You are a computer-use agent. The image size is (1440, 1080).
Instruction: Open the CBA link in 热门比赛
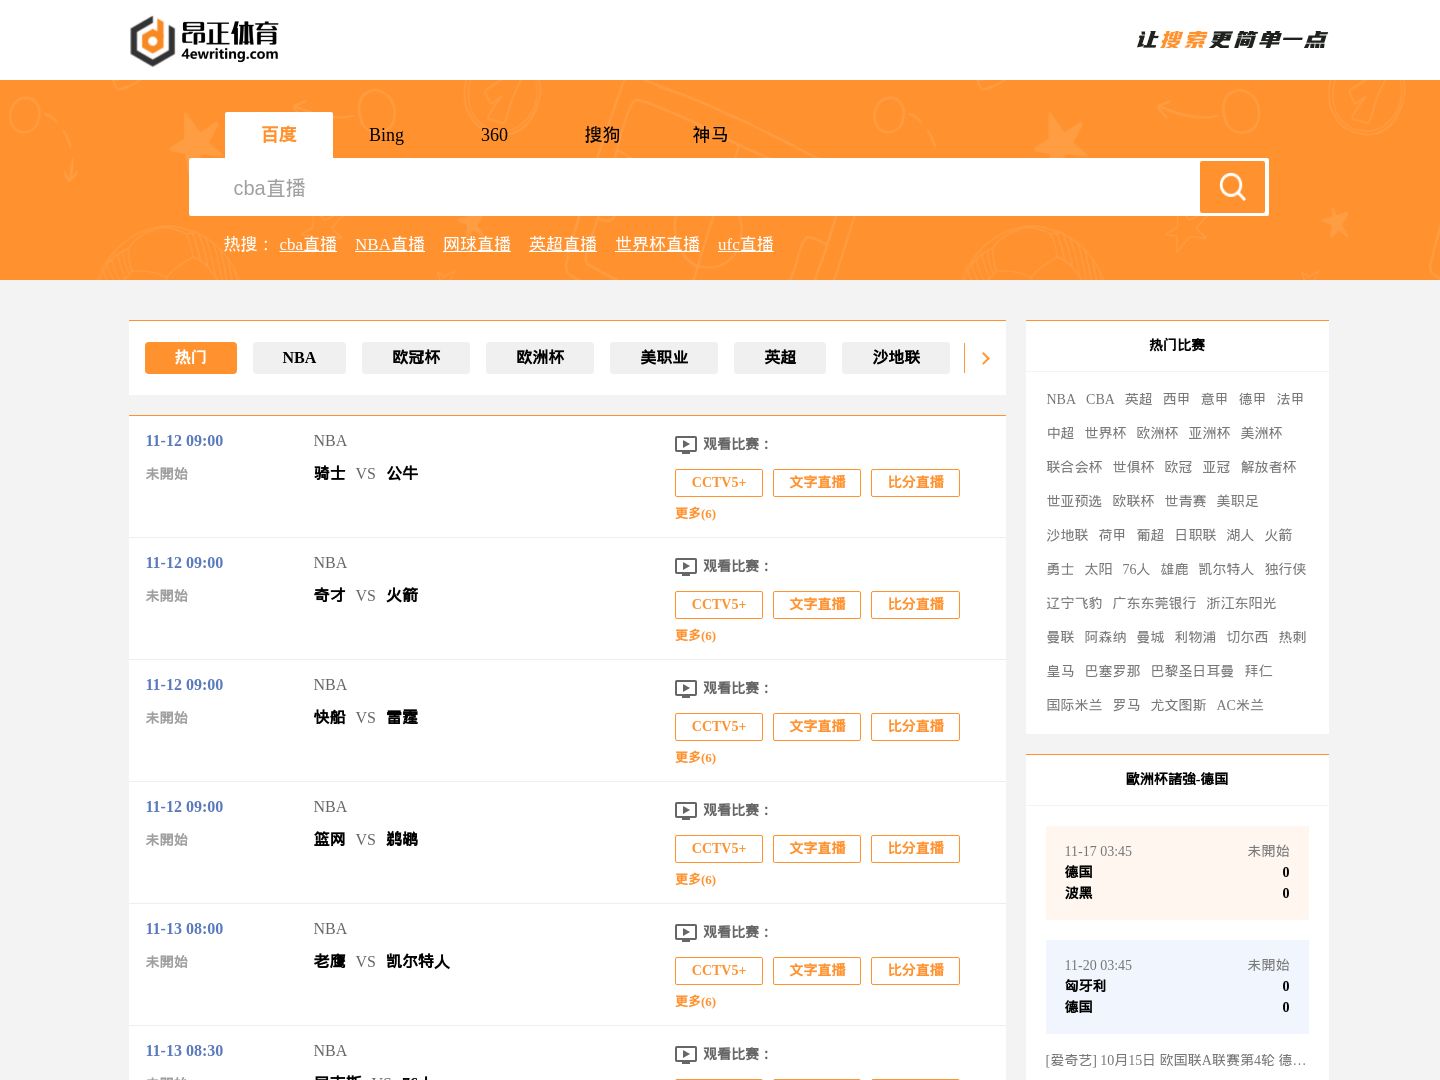1100,399
